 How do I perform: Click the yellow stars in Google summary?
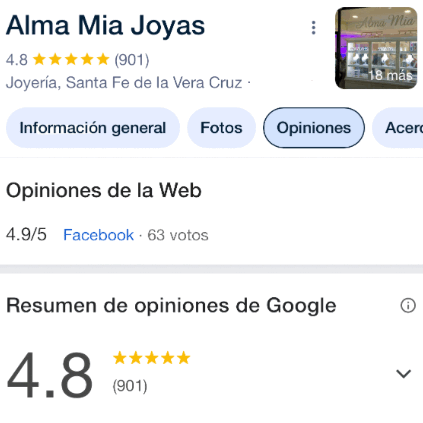[x=151, y=358]
